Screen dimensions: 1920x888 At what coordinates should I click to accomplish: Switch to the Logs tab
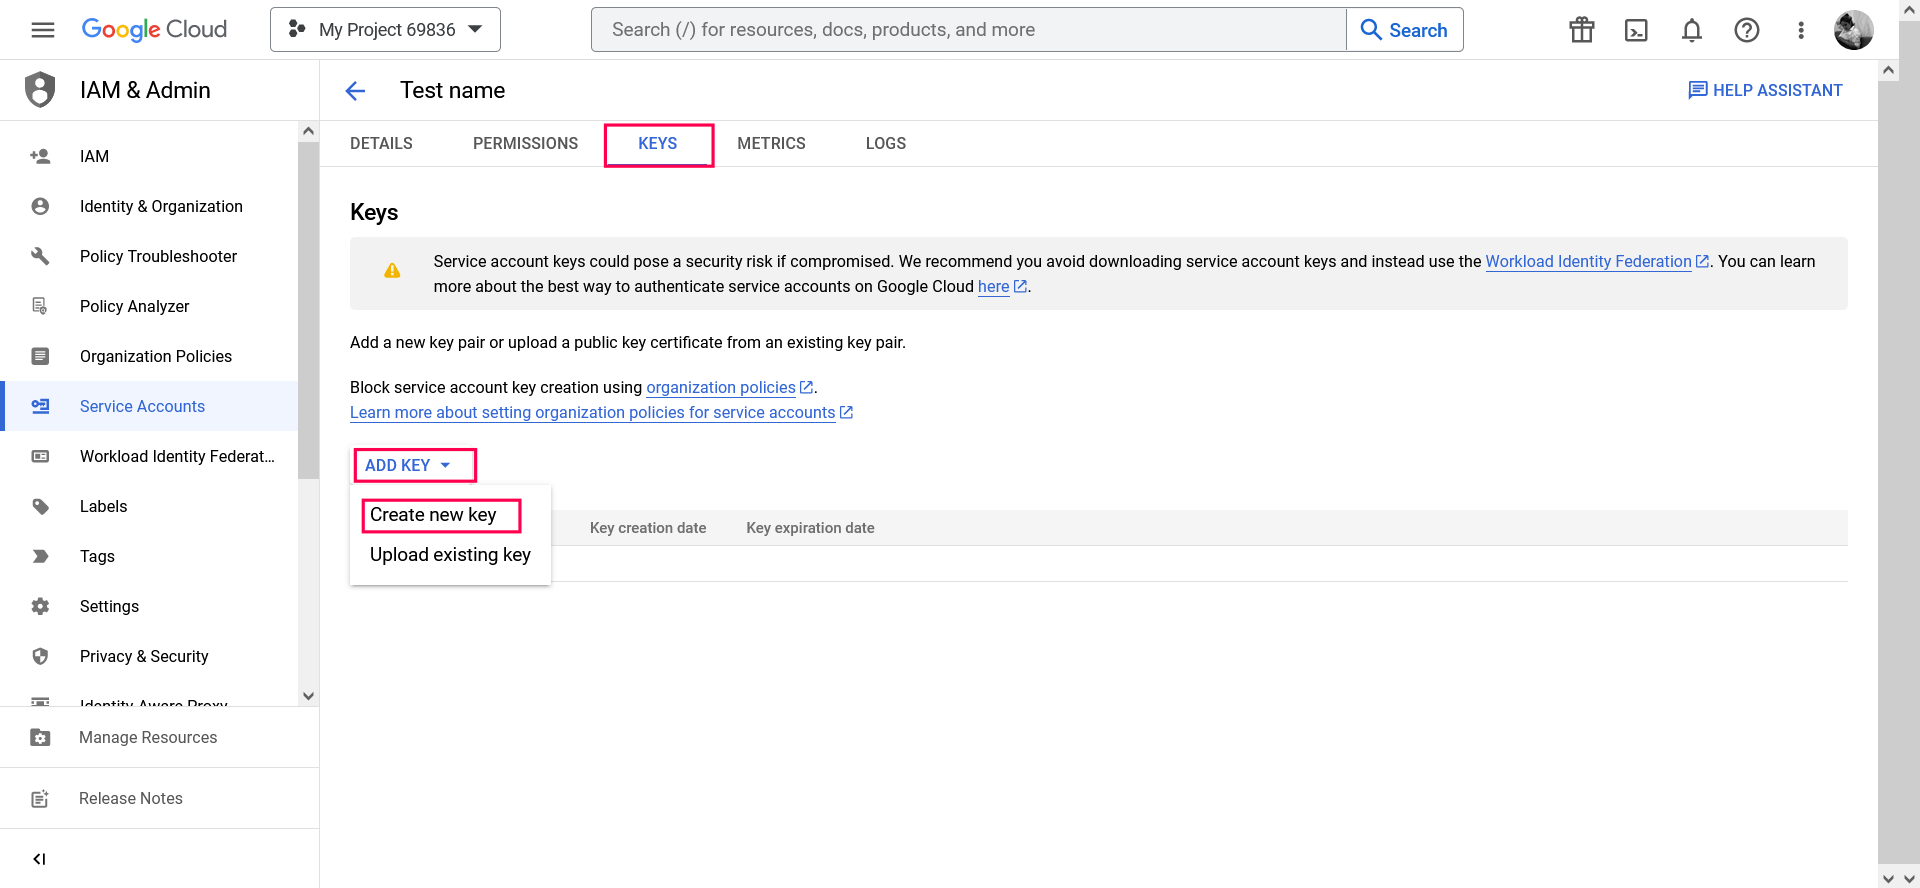click(x=886, y=144)
